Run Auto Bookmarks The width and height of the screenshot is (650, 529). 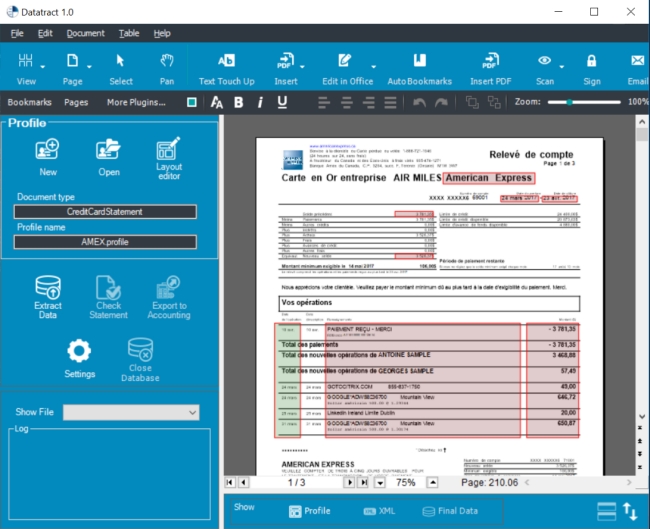click(420, 69)
